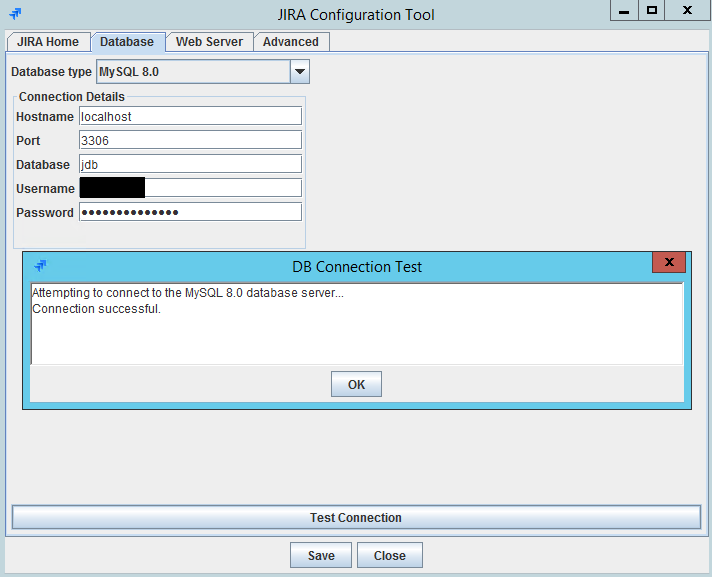Open the Database type dropdown arrow
The width and height of the screenshot is (712, 577).
coord(300,72)
